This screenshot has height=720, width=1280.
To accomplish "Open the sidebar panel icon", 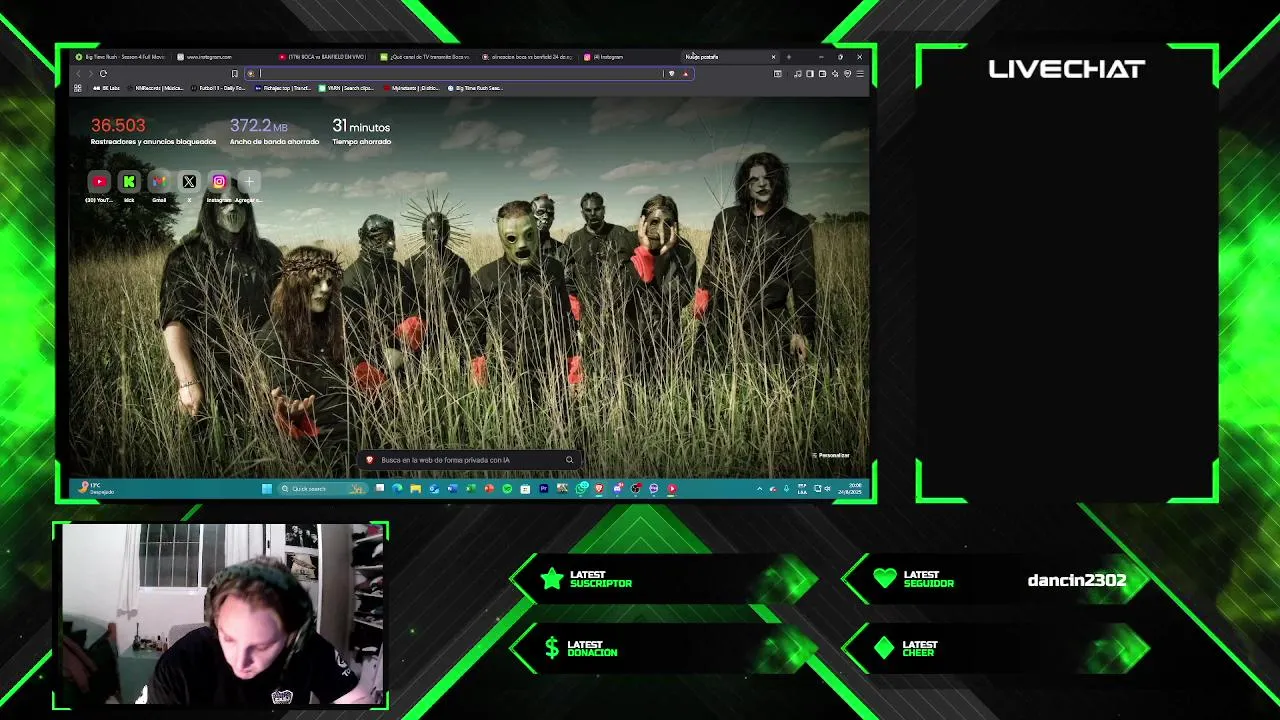I will tap(809, 73).
